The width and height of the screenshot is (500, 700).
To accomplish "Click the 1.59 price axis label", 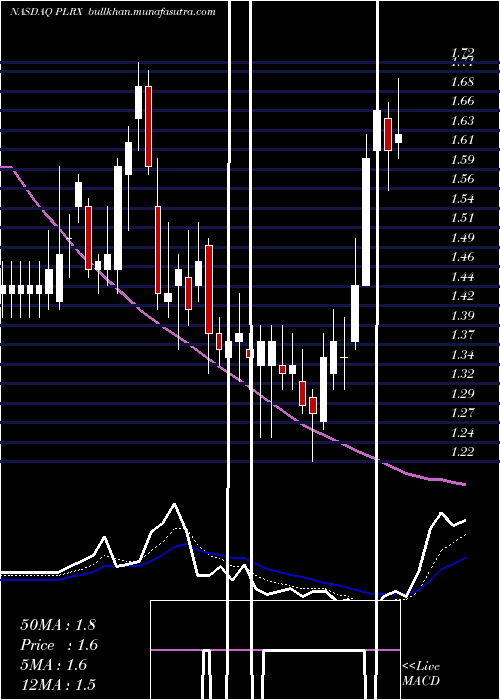I will 462,159.
